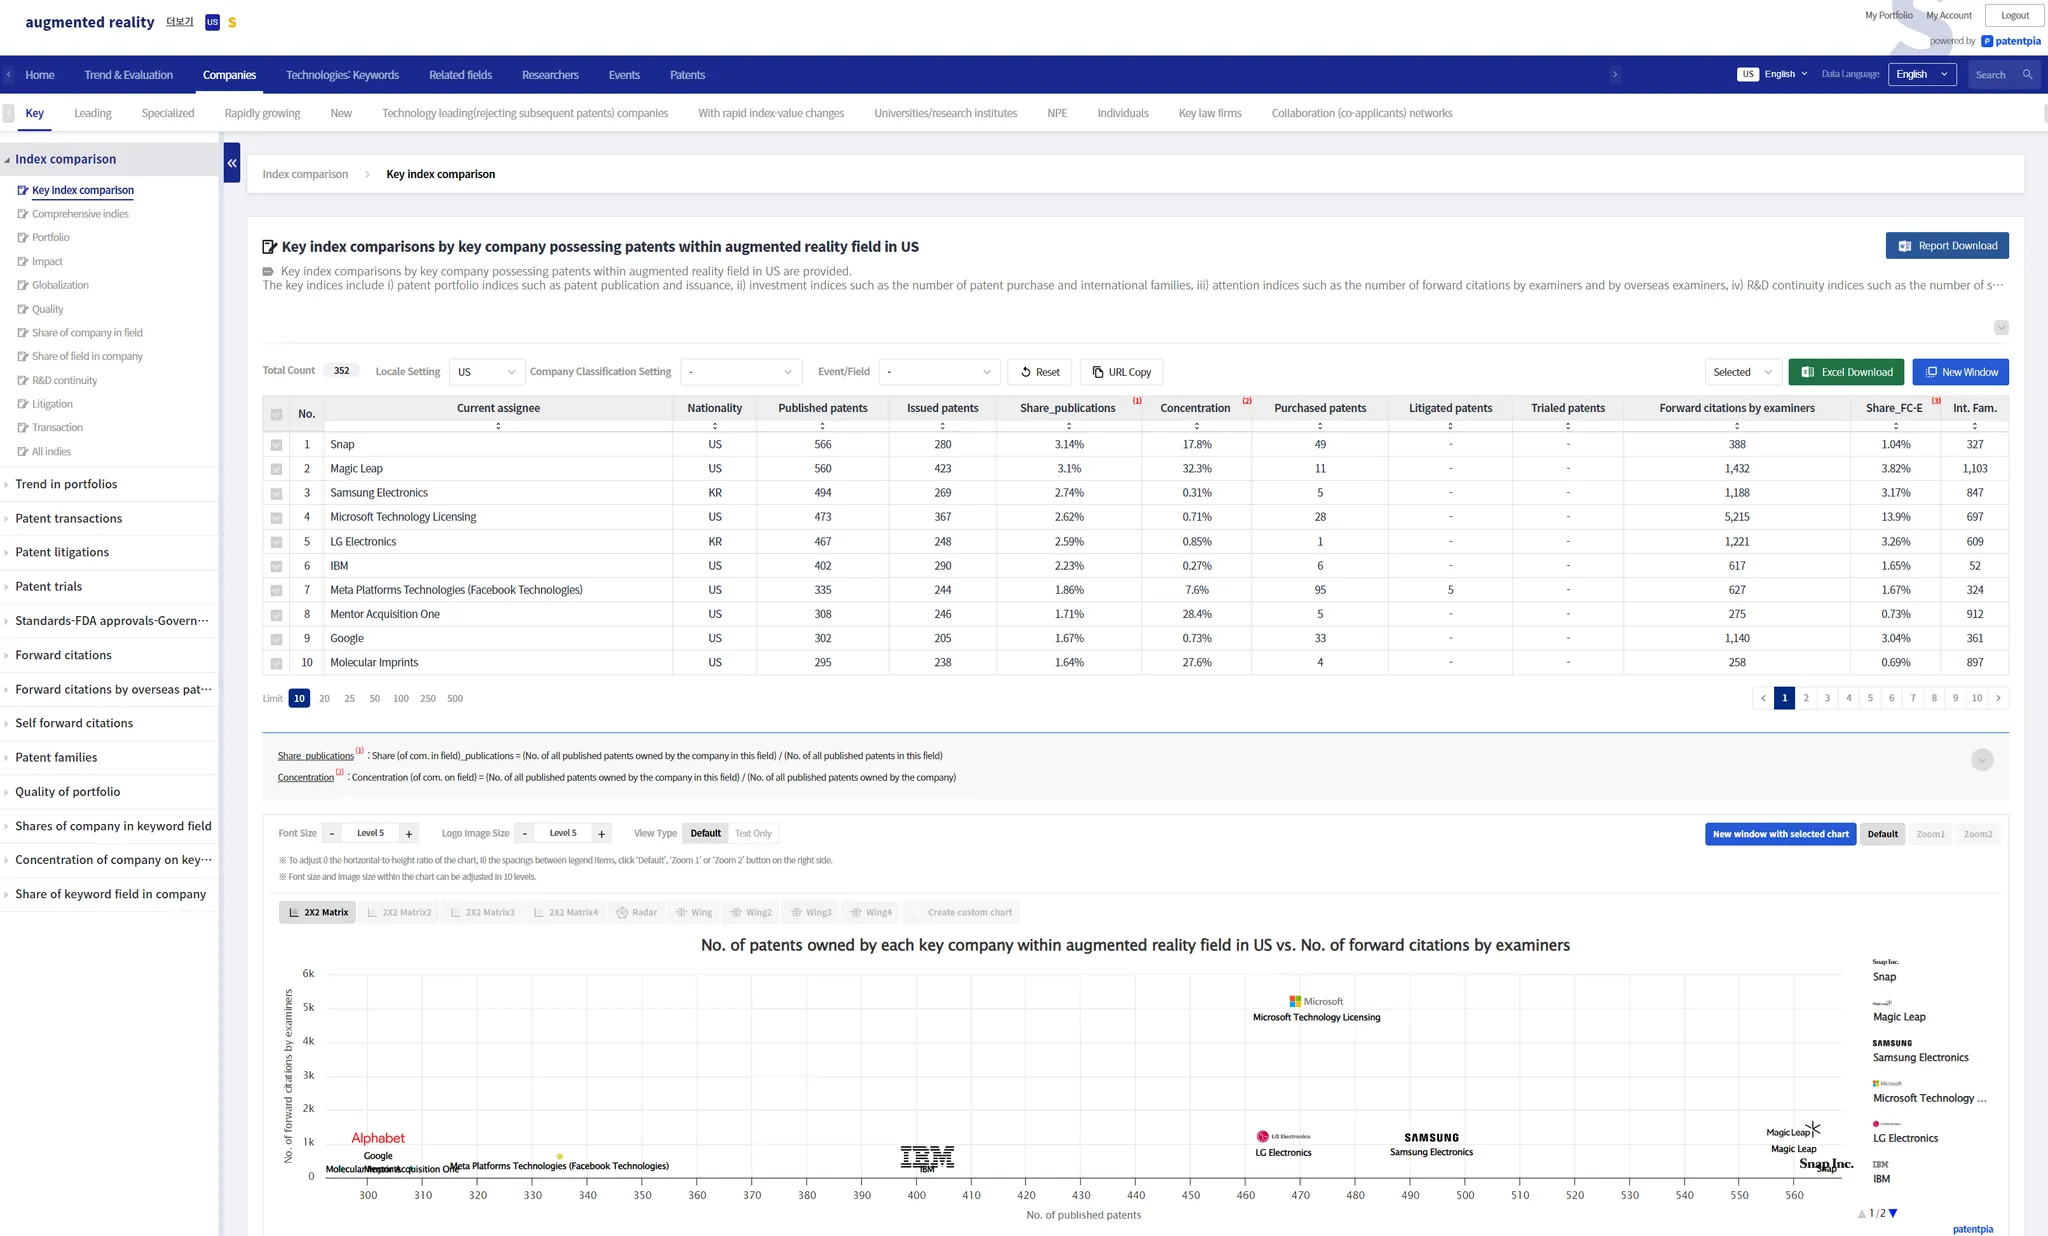Expand the Trend in portfolios section

(x=66, y=484)
